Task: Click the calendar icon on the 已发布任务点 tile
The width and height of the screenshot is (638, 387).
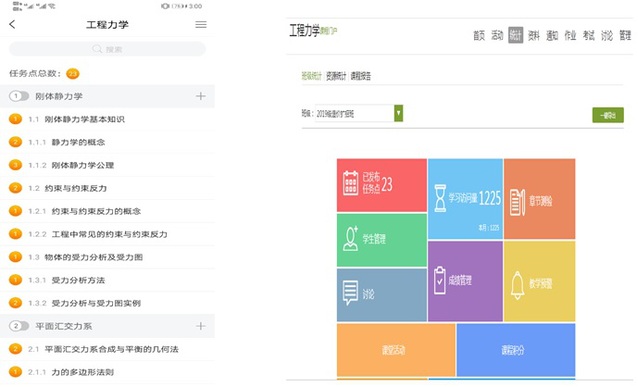Action: tap(350, 183)
